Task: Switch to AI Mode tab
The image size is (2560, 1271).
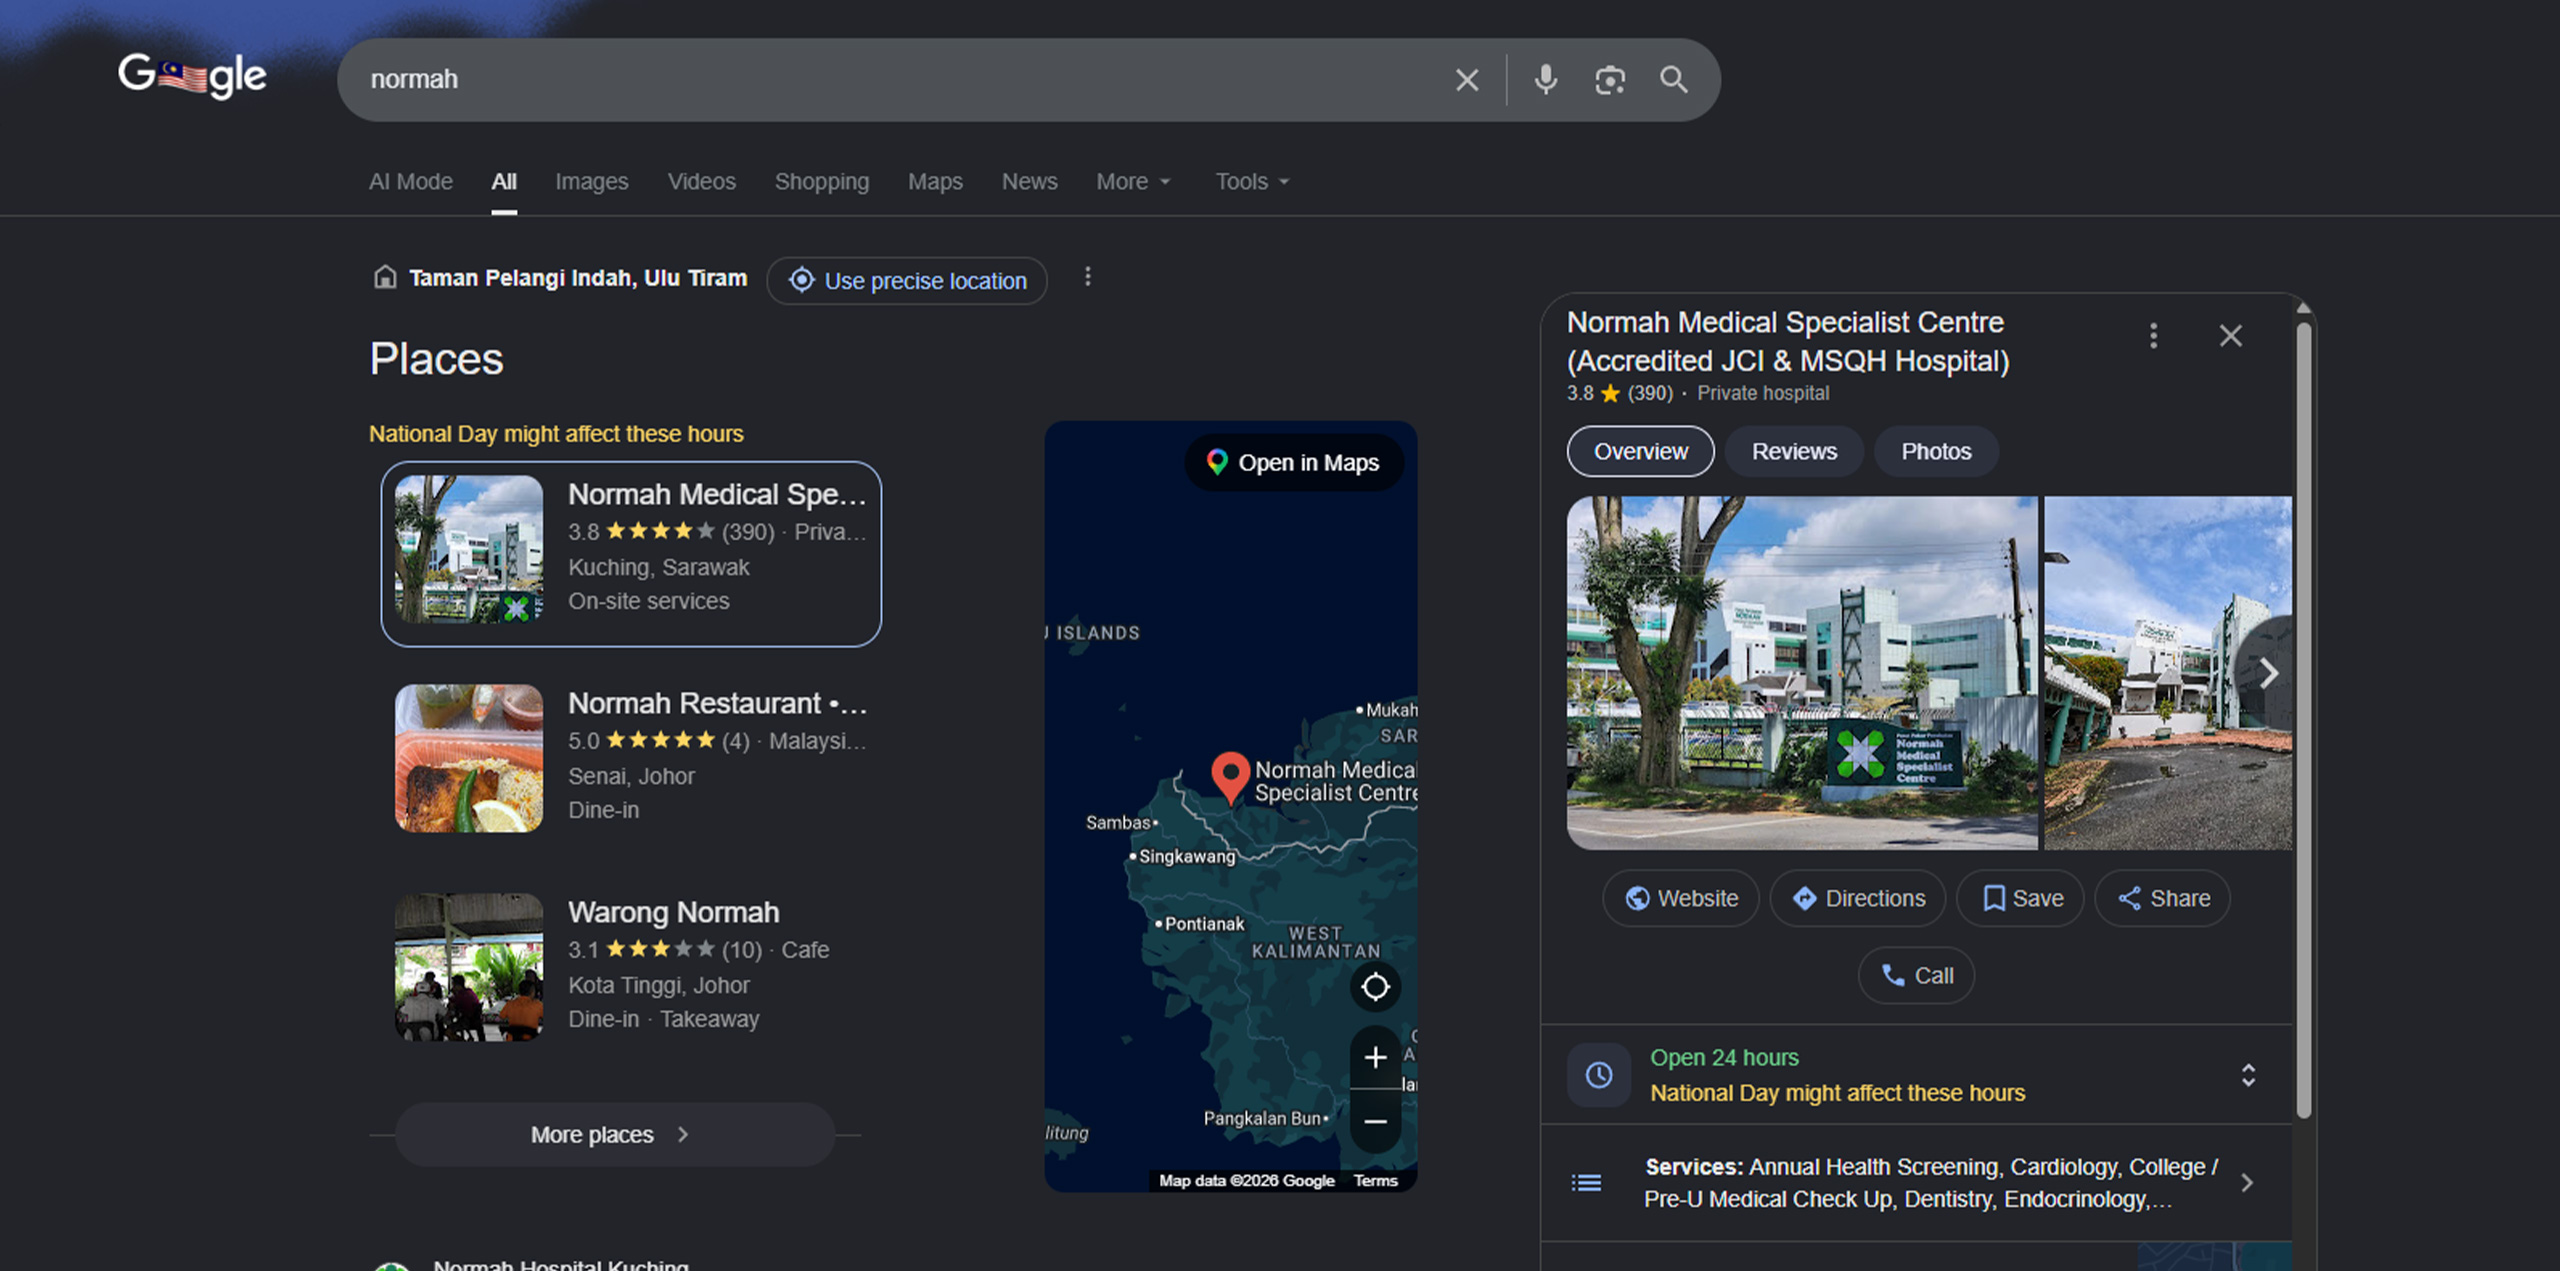Action: pos(411,182)
